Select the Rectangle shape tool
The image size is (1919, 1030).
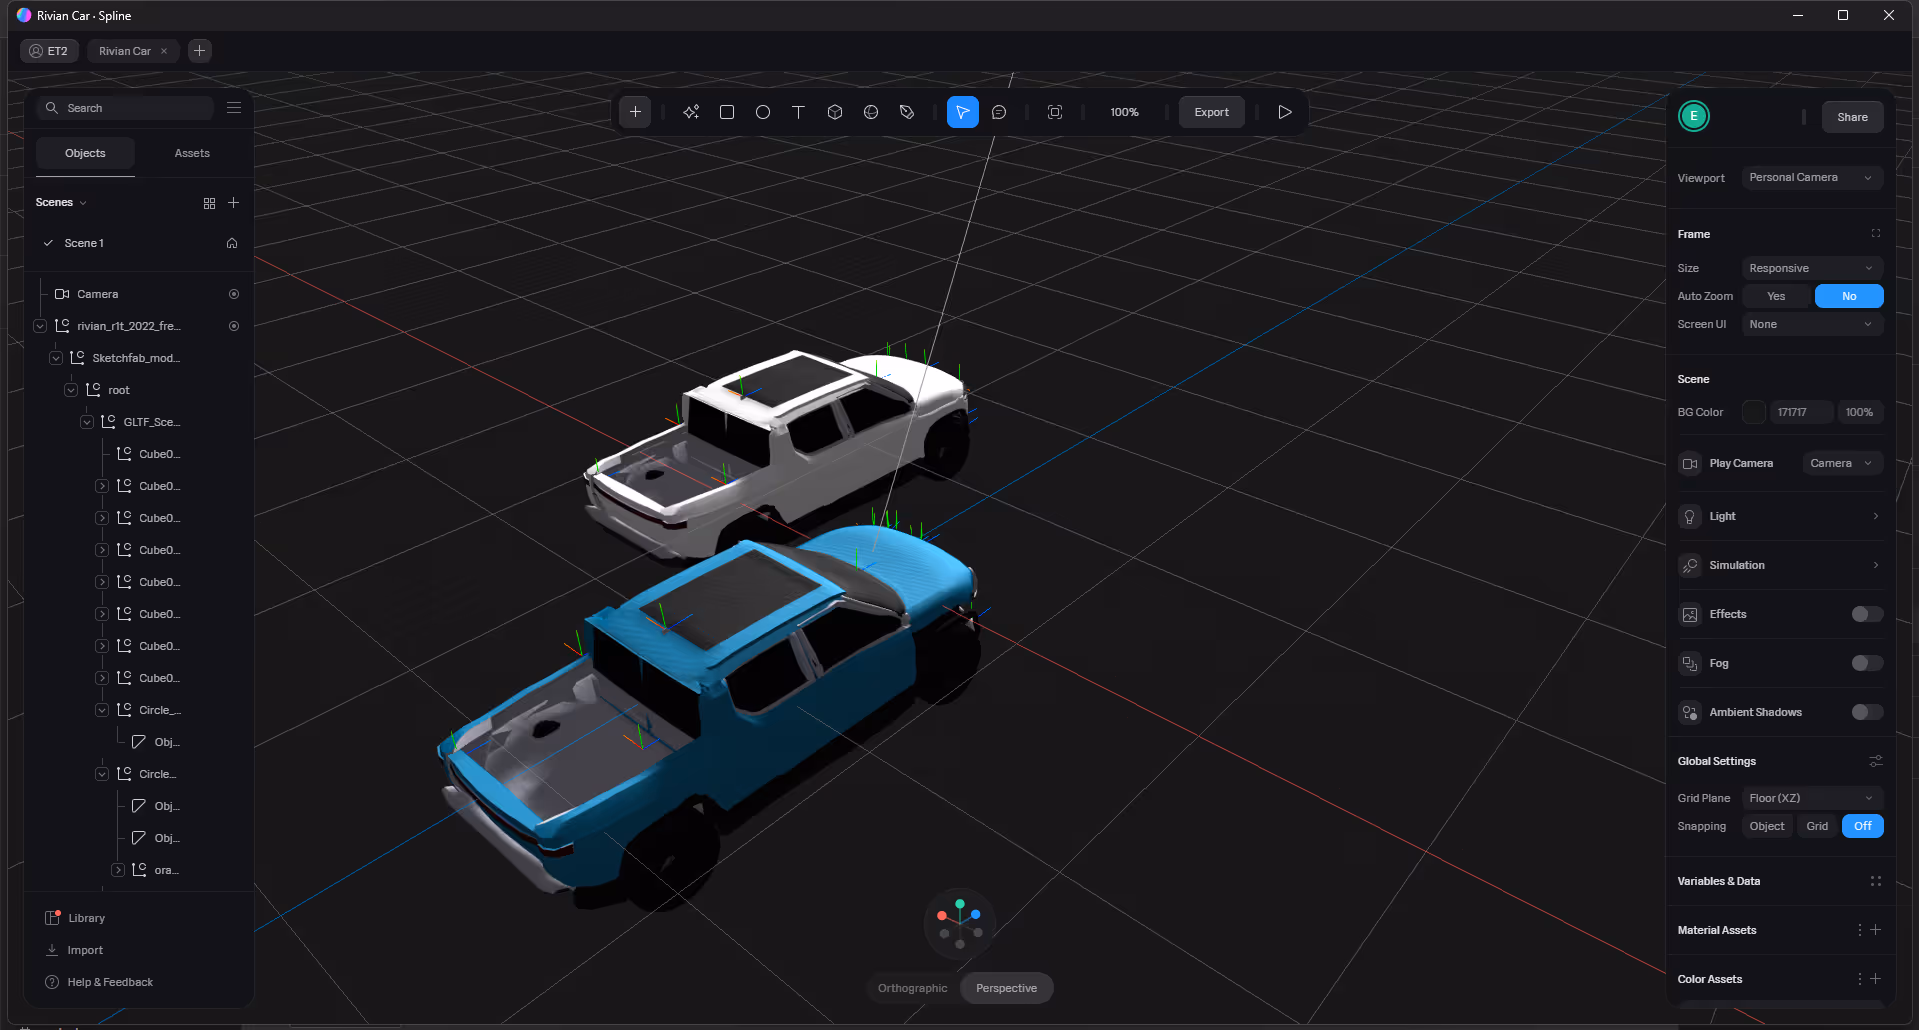[x=727, y=112]
